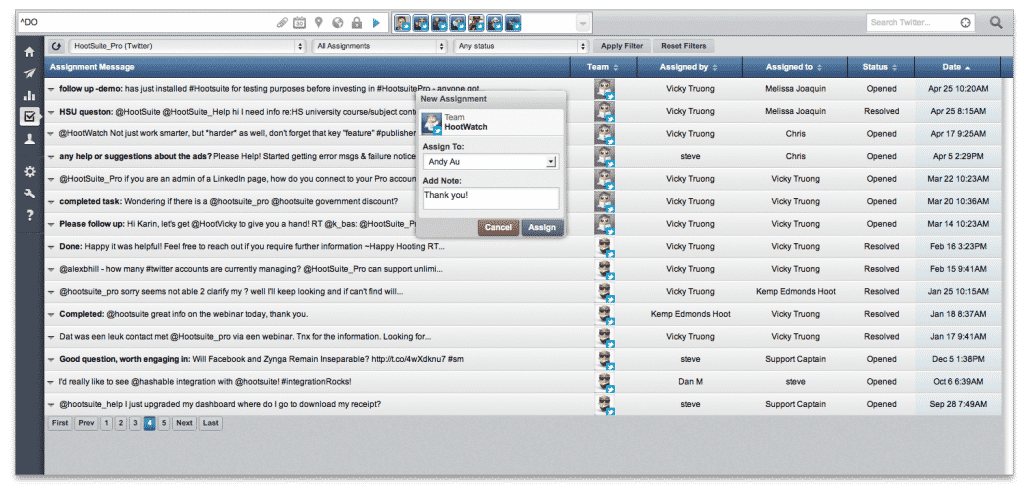Click the Add Note text field
Screen dimensions: 1024x491
tap(491, 198)
